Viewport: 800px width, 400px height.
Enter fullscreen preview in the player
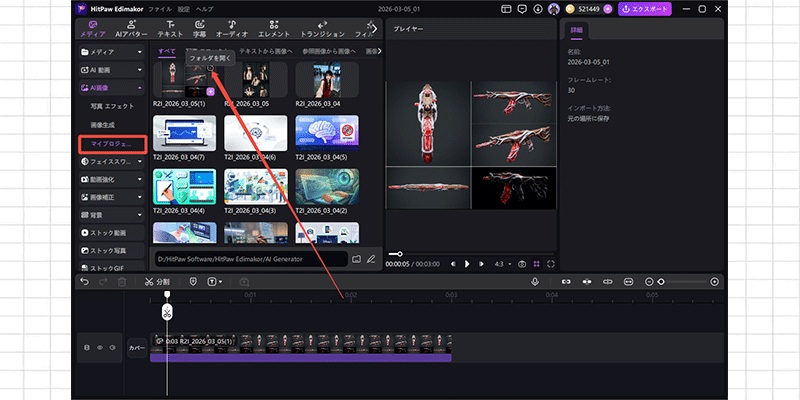pyautogui.click(x=551, y=264)
